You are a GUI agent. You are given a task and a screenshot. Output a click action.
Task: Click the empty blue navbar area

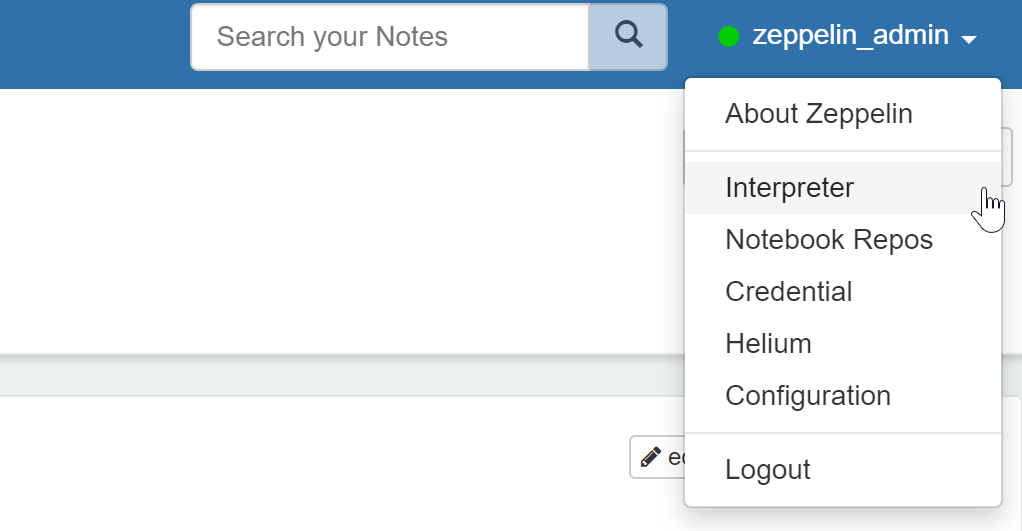click(x=91, y=42)
